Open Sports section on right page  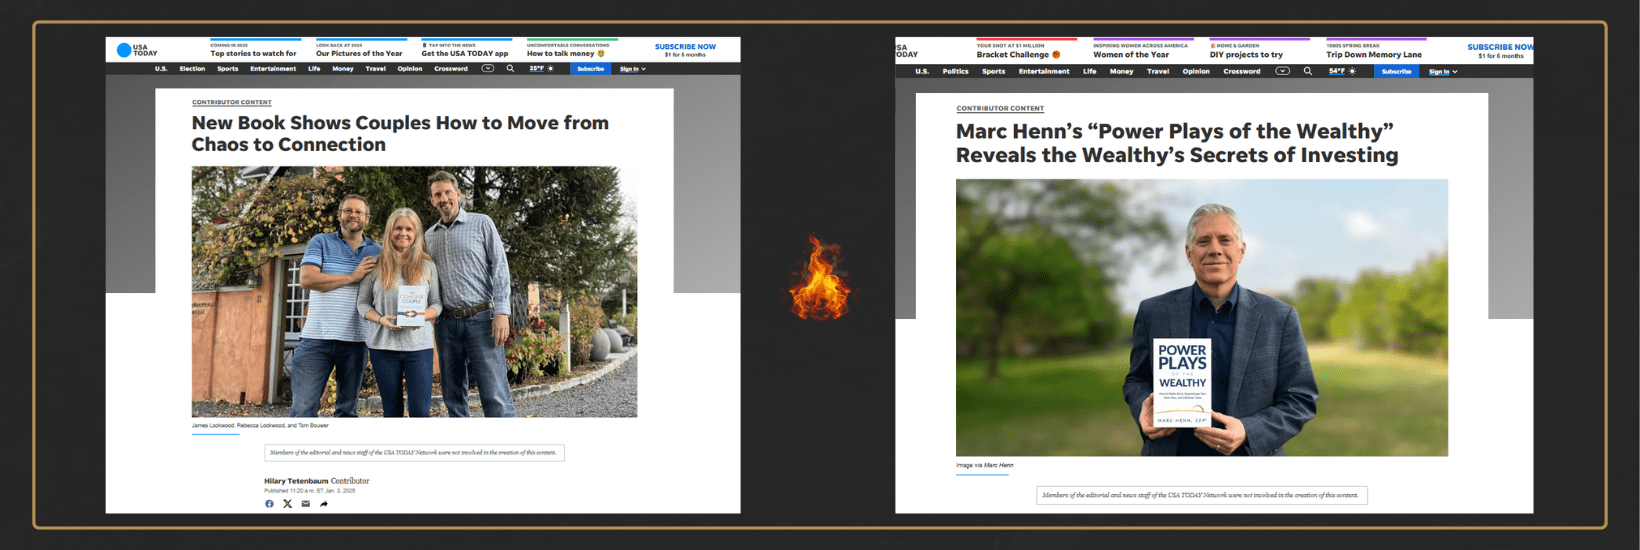click(993, 71)
